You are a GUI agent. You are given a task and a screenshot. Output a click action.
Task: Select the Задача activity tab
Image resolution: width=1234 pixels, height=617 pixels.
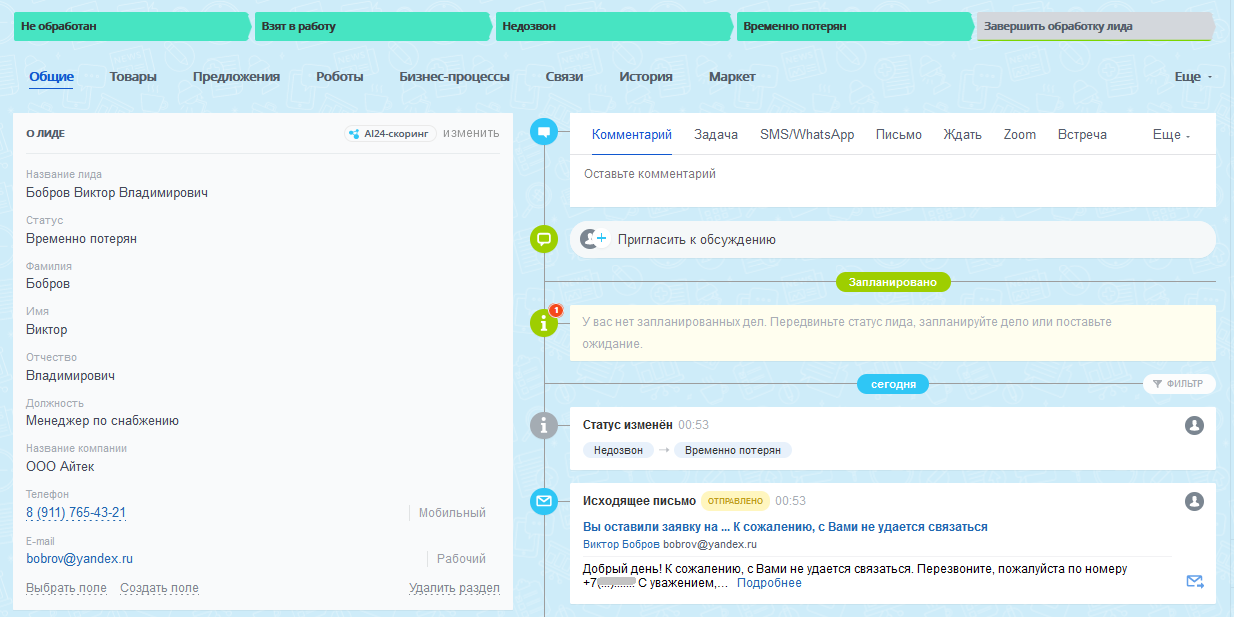click(x=716, y=135)
